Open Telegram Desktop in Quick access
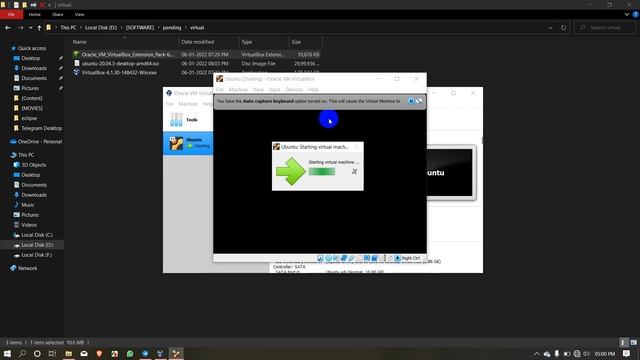The width and height of the screenshot is (640, 360). pyautogui.click(x=41, y=128)
